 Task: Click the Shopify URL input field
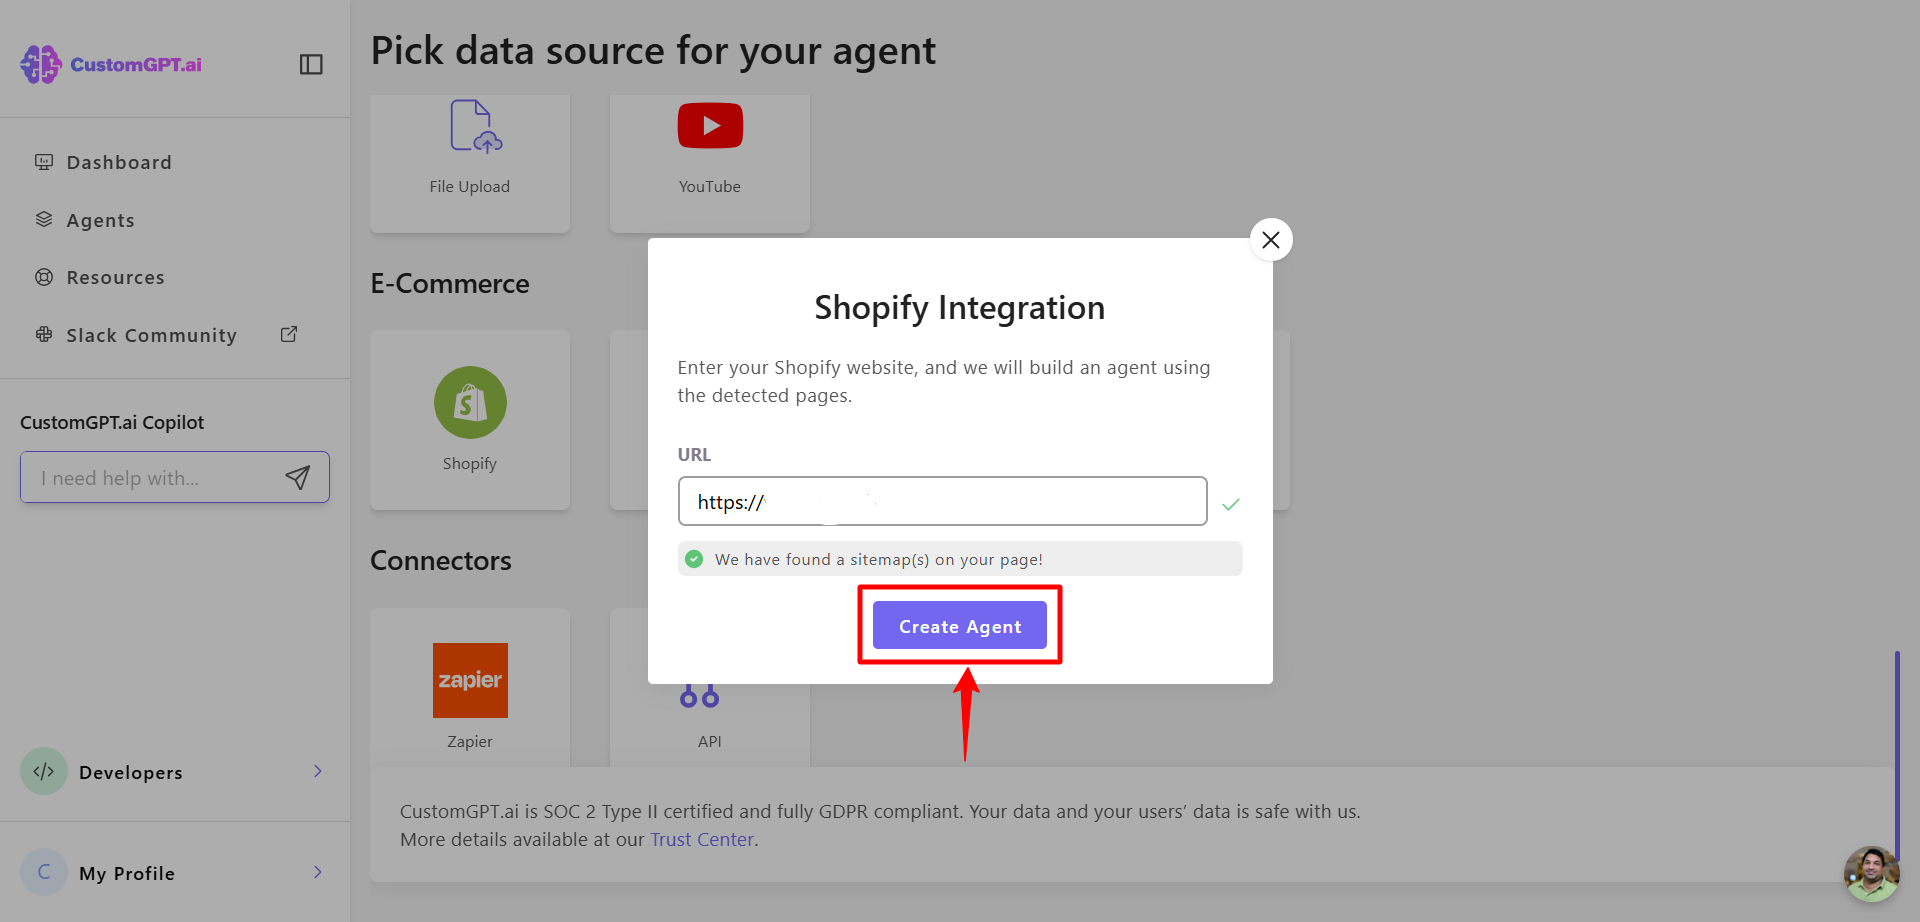942,501
